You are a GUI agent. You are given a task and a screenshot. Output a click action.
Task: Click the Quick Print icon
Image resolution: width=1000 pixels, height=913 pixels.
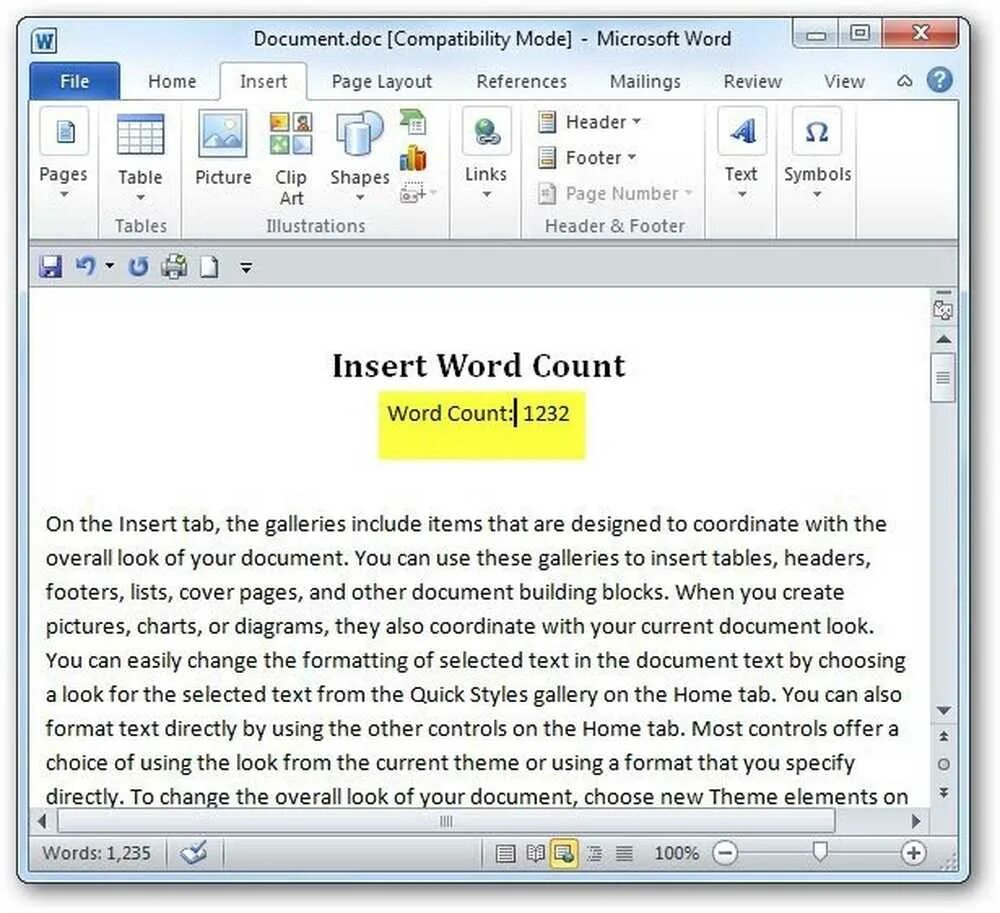pyautogui.click(x=174, y=267)
